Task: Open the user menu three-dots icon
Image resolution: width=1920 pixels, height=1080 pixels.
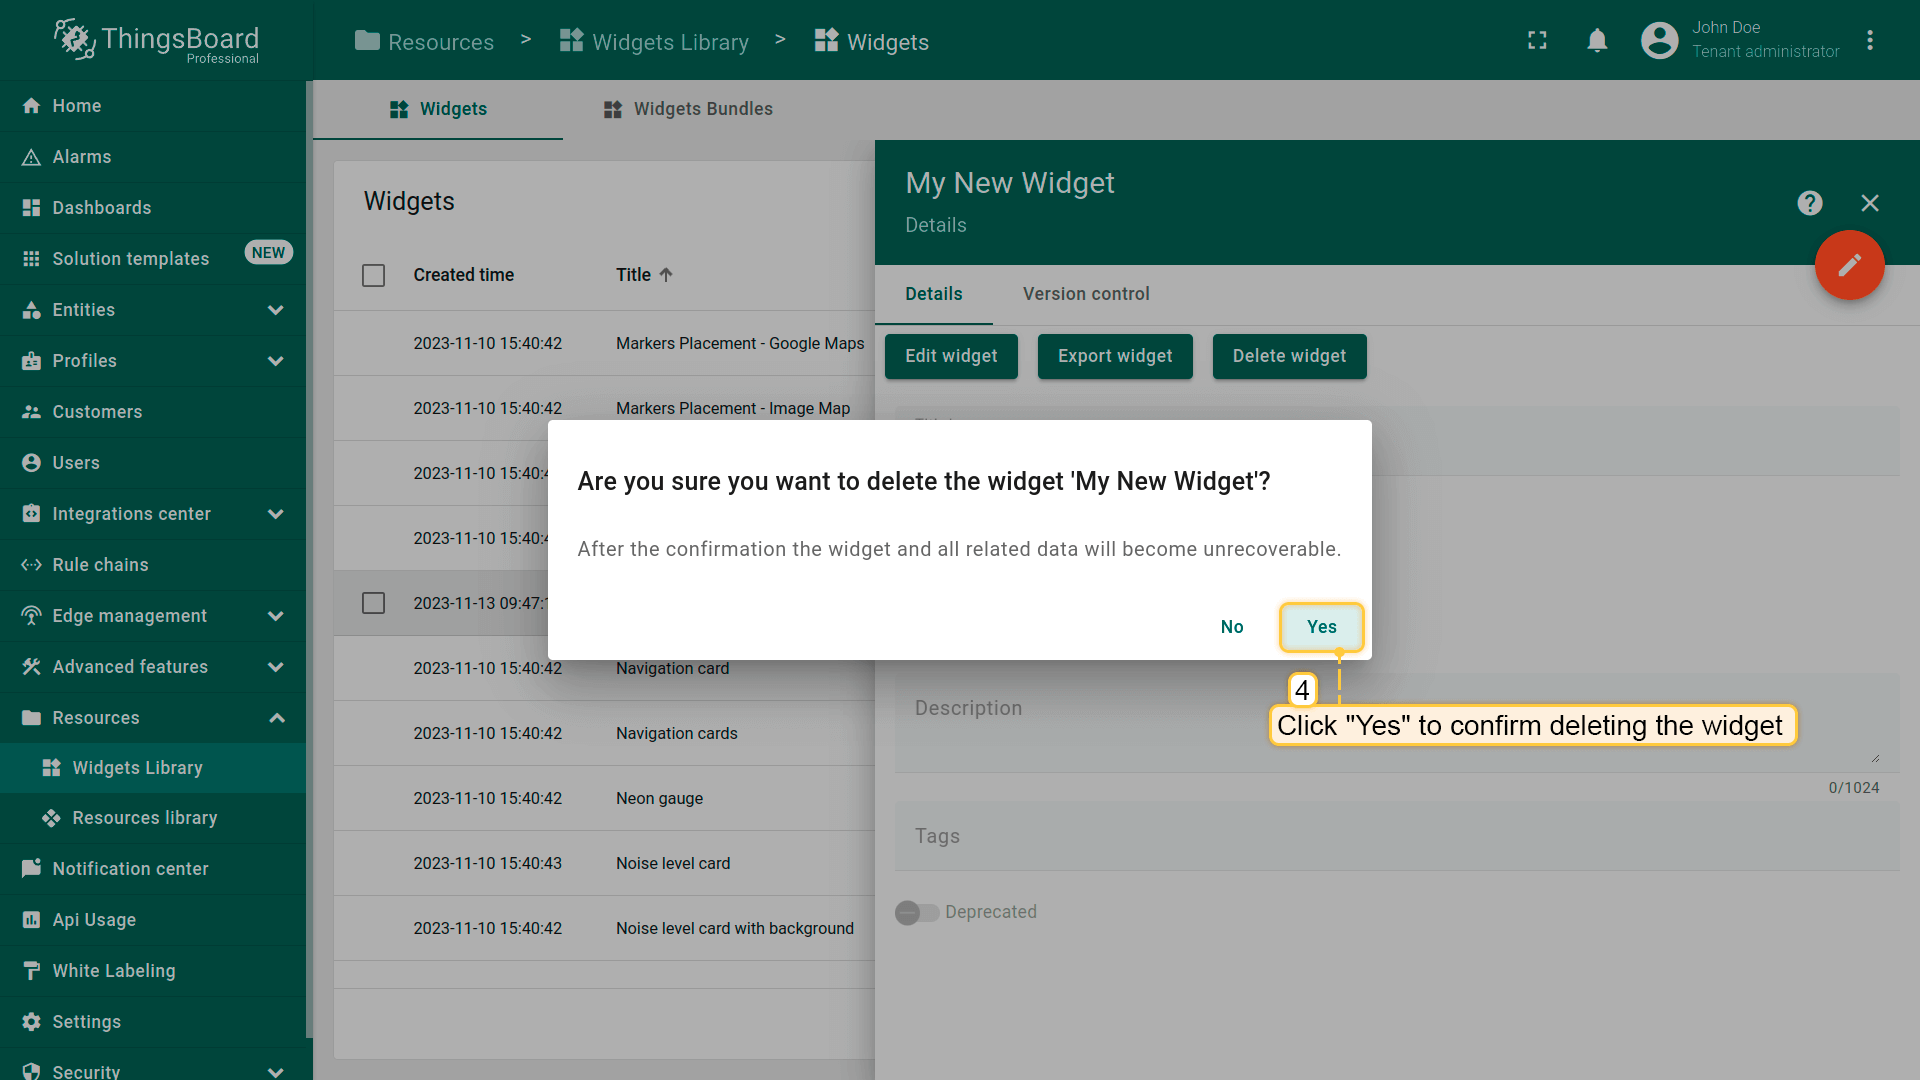Action: coord(1869,41)
